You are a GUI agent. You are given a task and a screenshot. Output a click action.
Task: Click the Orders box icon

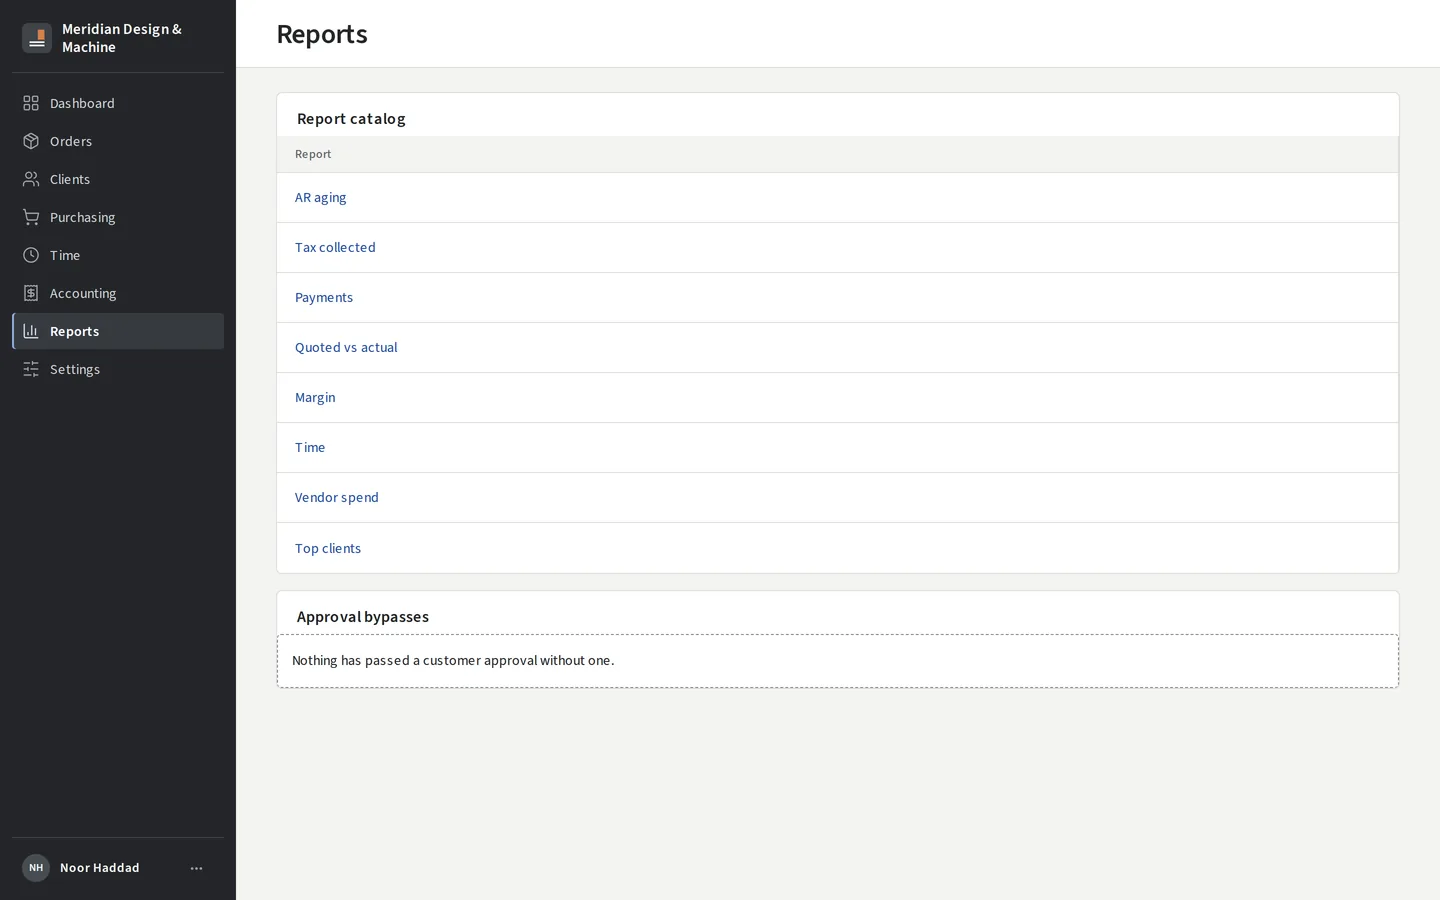coord(31,141)
